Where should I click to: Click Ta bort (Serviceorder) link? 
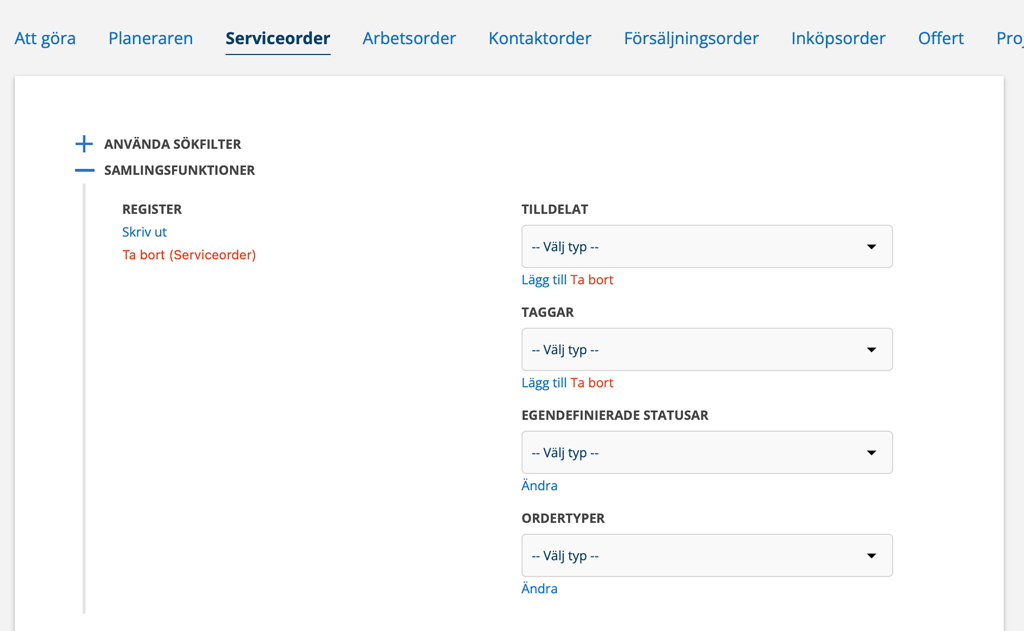coord(189,255)
